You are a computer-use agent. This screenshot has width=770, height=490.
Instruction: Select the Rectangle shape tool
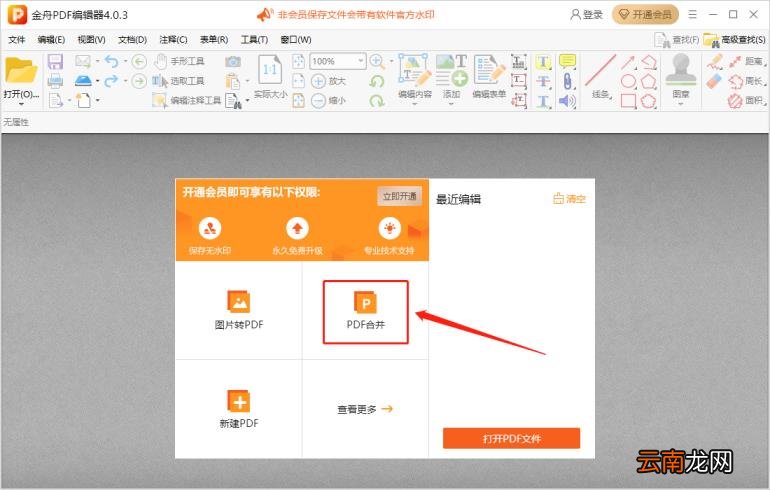(629, 101)
